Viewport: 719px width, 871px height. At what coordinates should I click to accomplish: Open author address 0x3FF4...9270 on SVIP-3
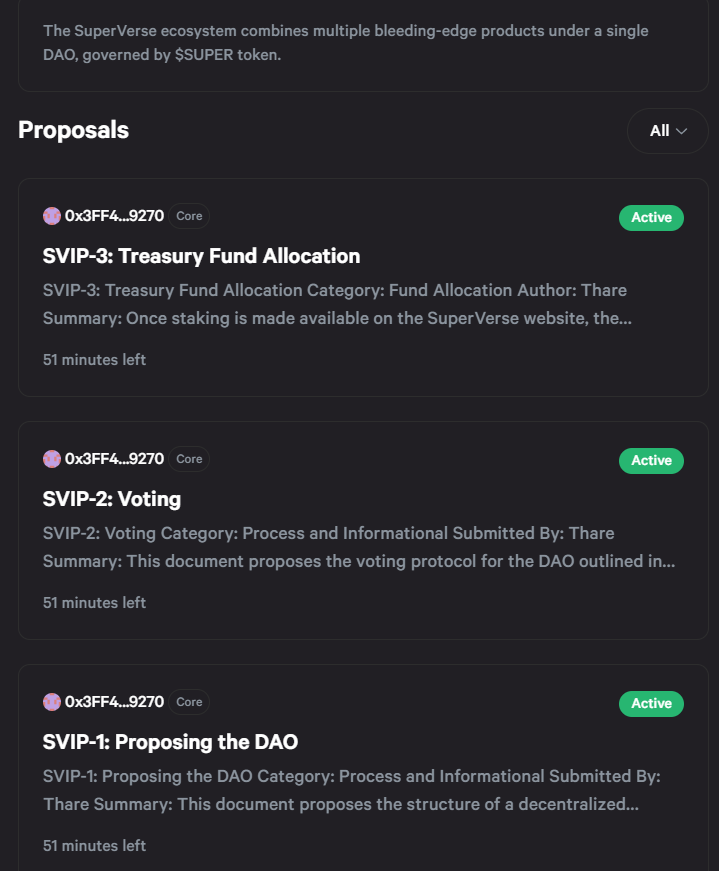pos(114,216)
